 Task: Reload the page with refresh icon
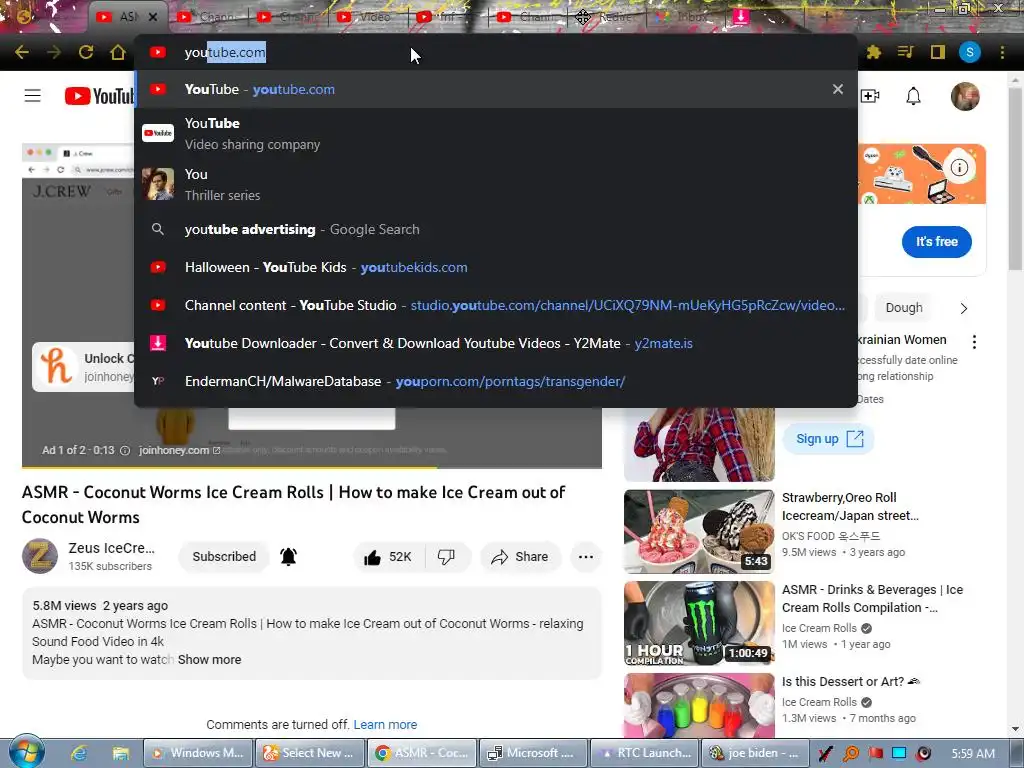click(x=86, y=52)
